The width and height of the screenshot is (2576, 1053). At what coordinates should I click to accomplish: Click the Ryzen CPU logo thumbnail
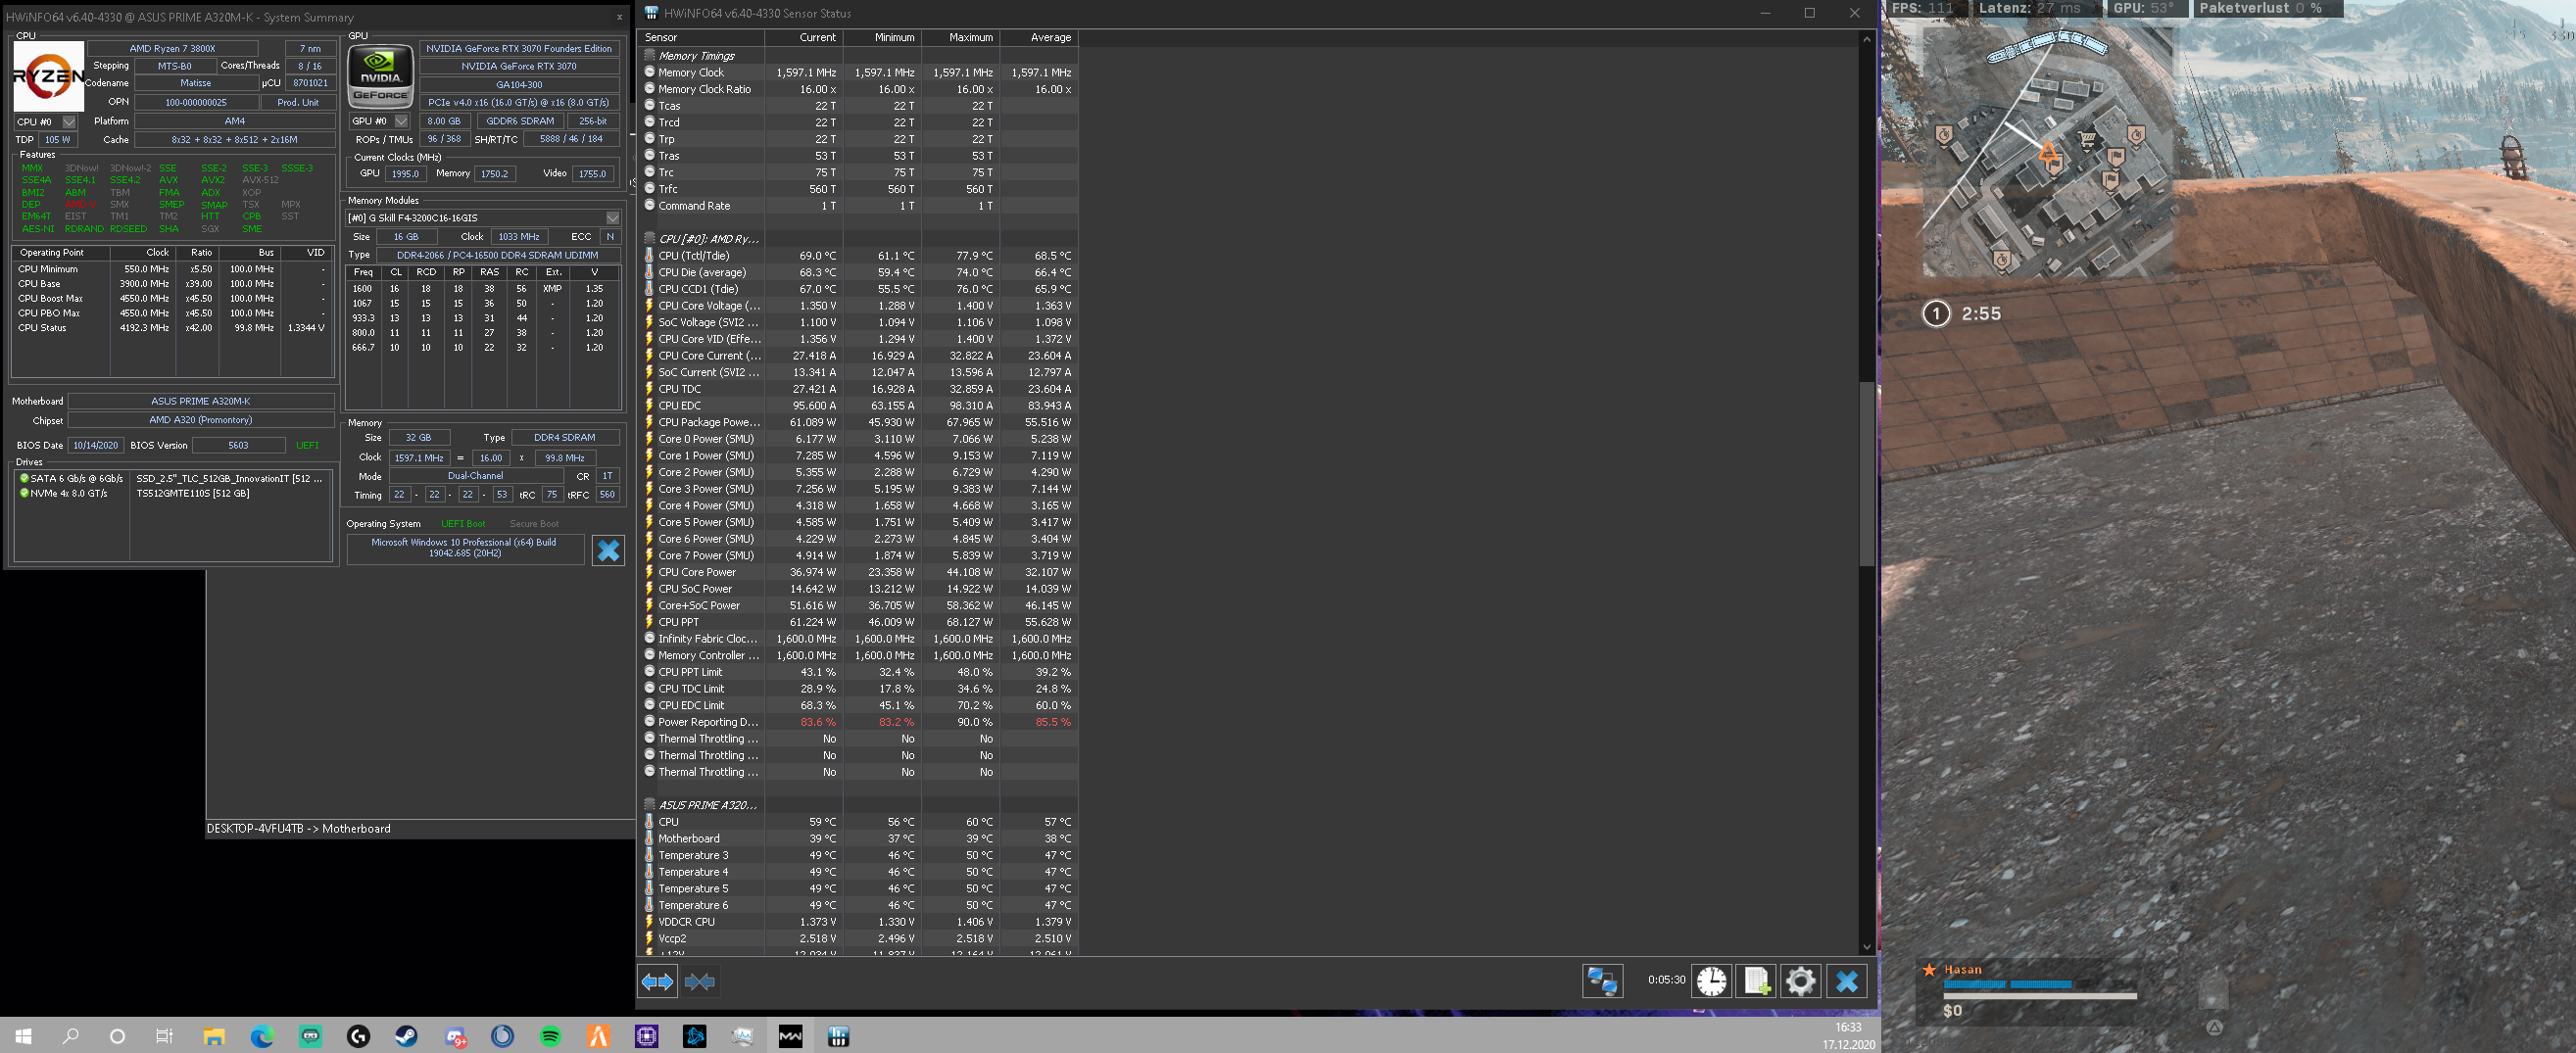(48, 76)
